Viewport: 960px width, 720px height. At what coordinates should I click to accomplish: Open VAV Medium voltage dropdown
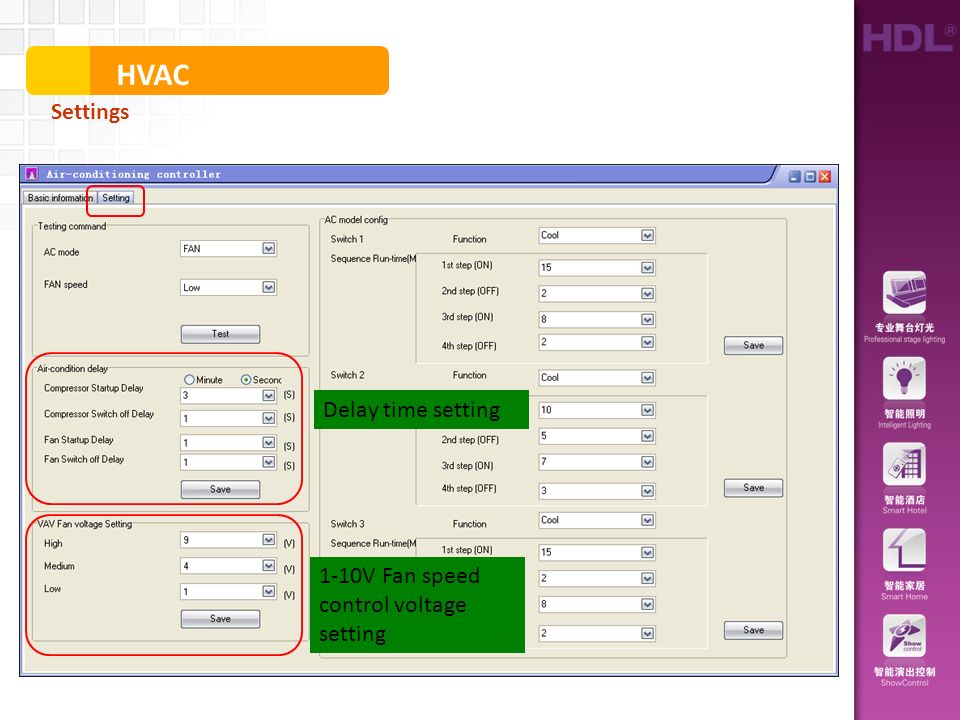(268, 565)
